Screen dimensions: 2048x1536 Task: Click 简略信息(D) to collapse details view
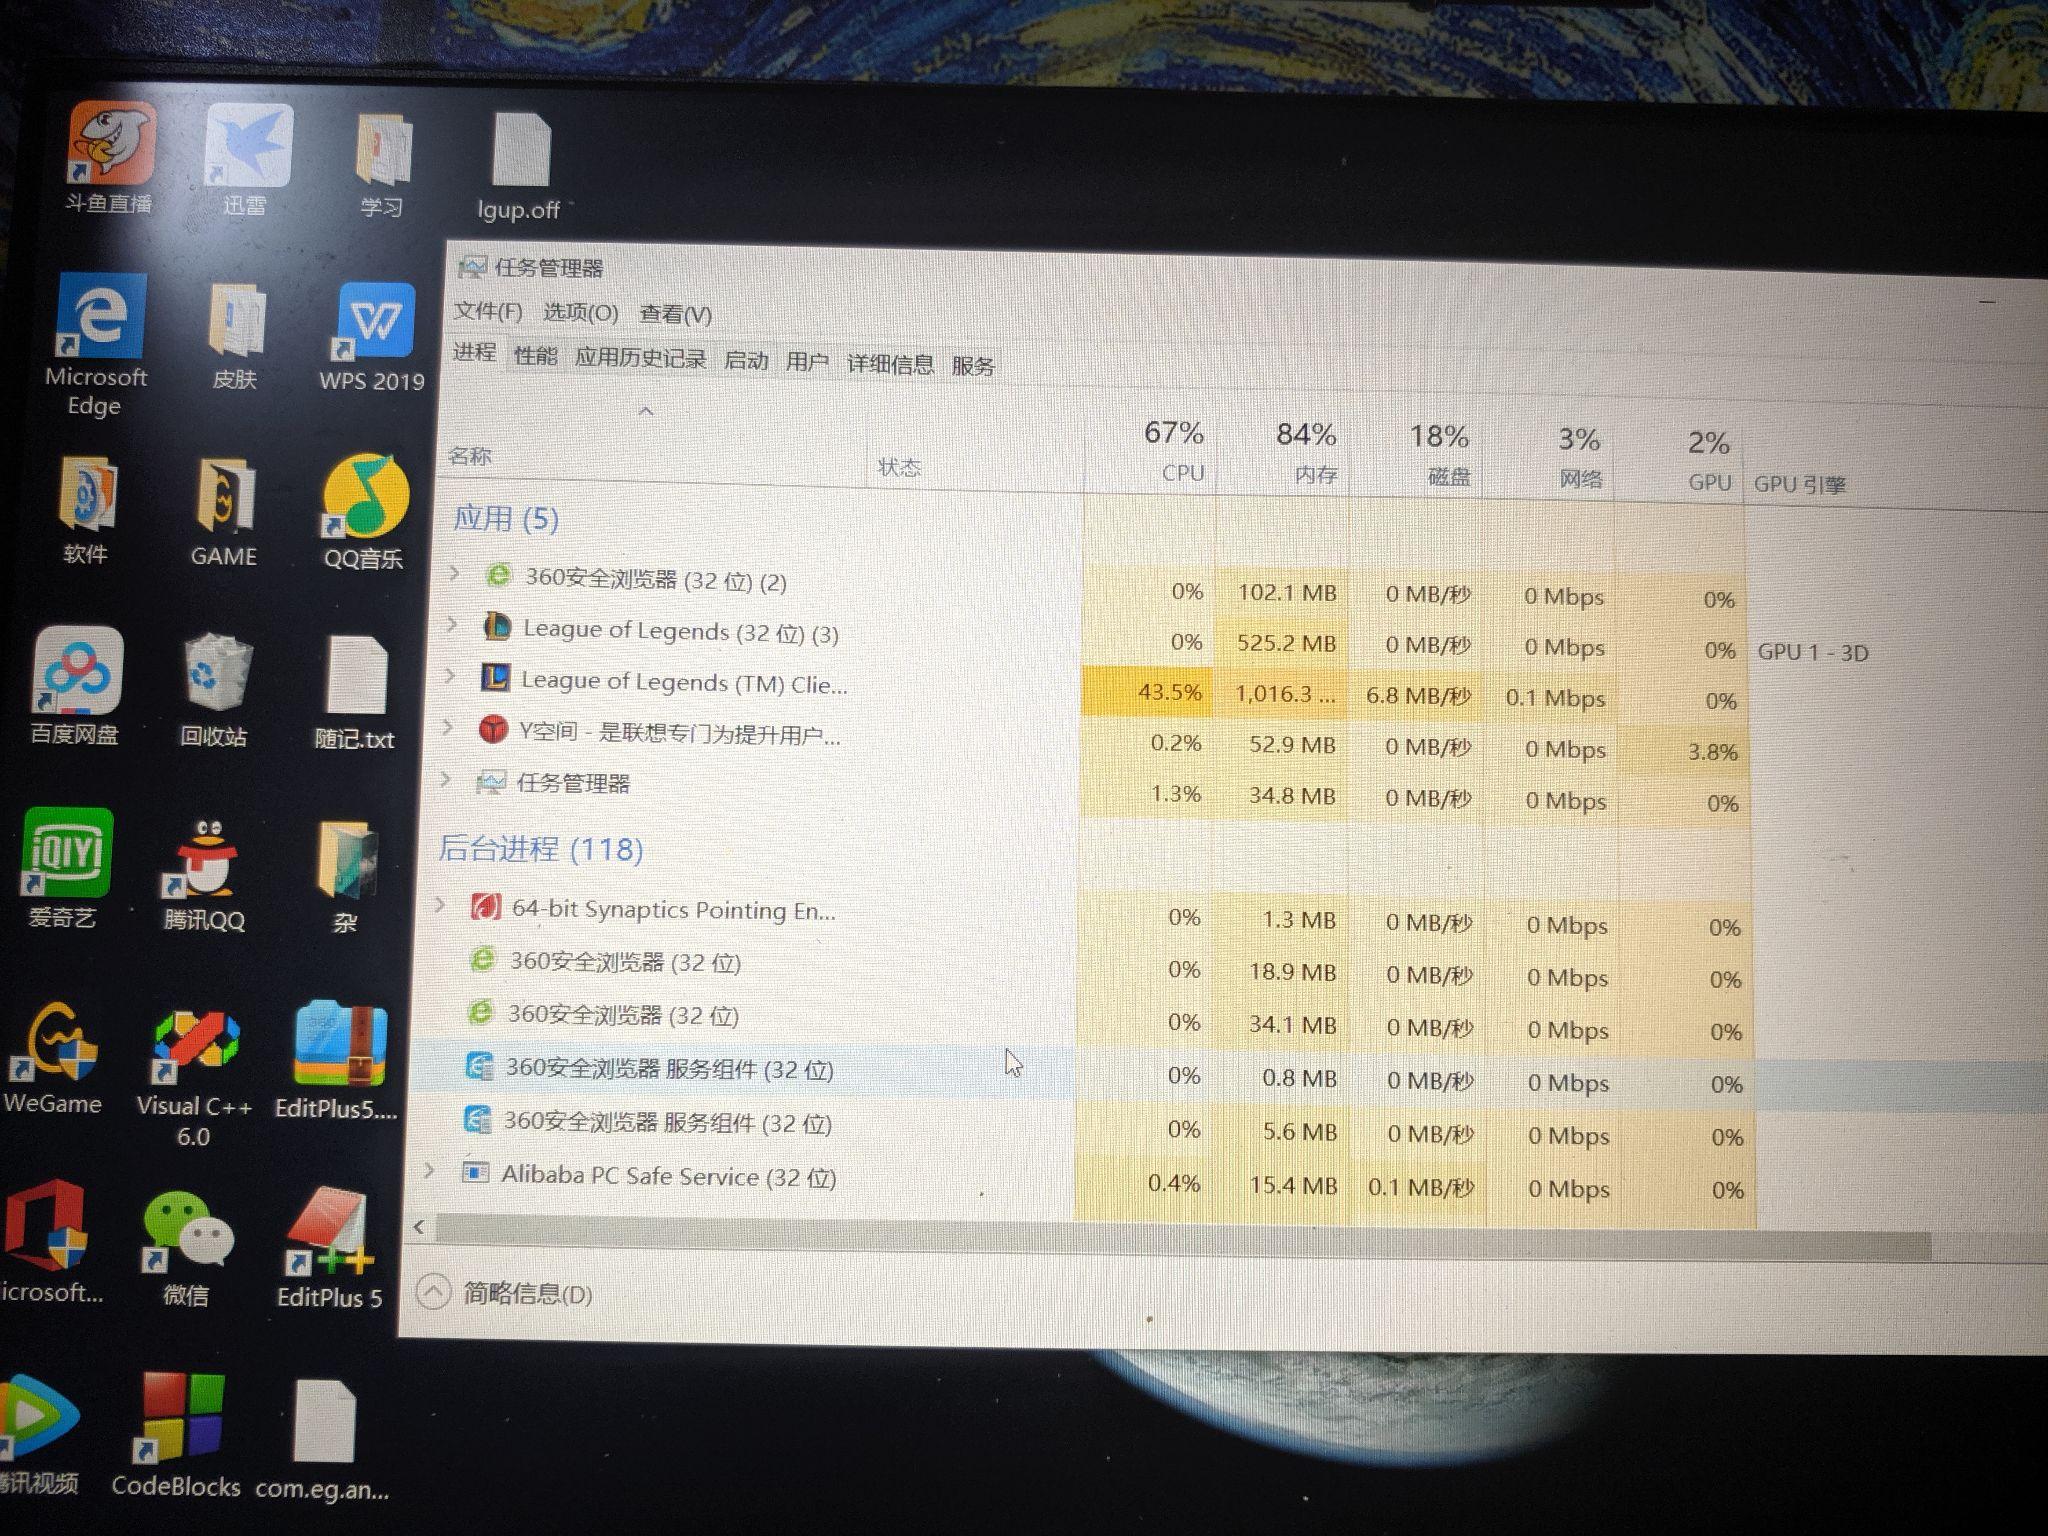(x=525, y=1294)
